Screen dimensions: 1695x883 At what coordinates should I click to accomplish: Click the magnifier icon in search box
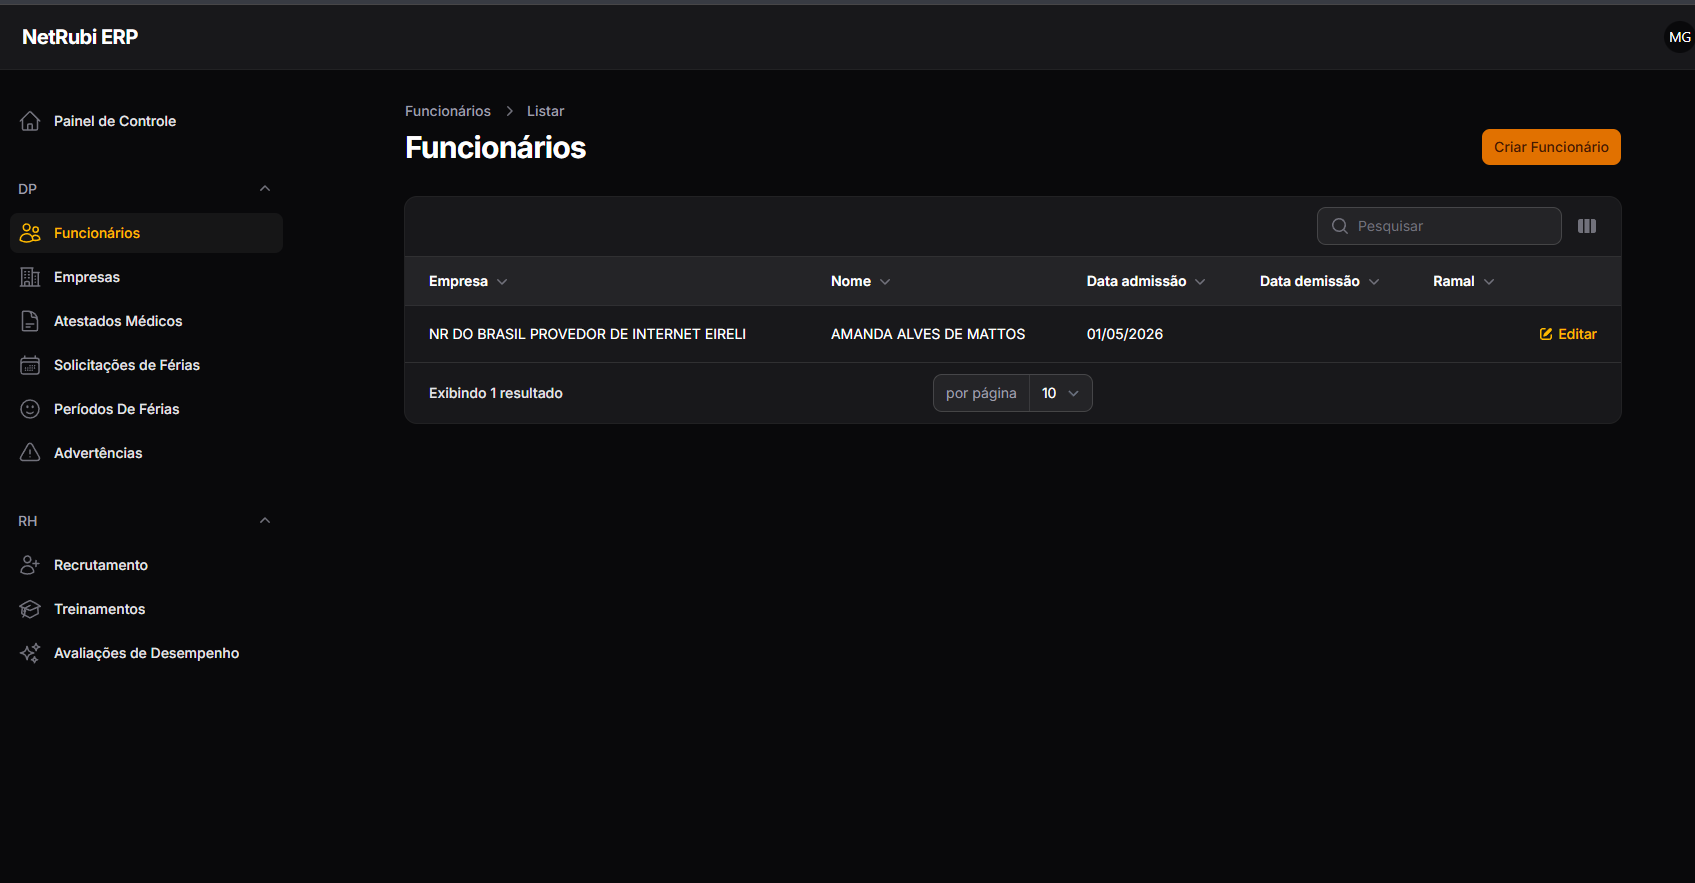click(x=1340, y=226)
